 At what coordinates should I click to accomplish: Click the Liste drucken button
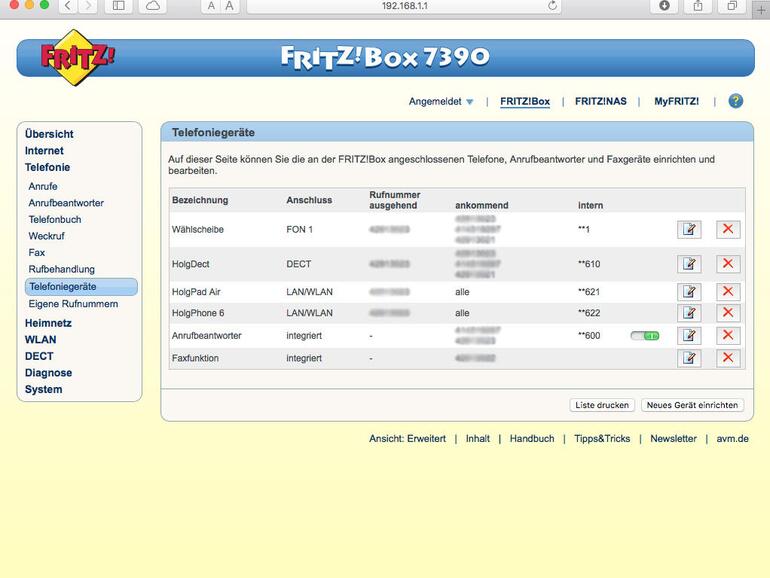click(x=602, y=405)
